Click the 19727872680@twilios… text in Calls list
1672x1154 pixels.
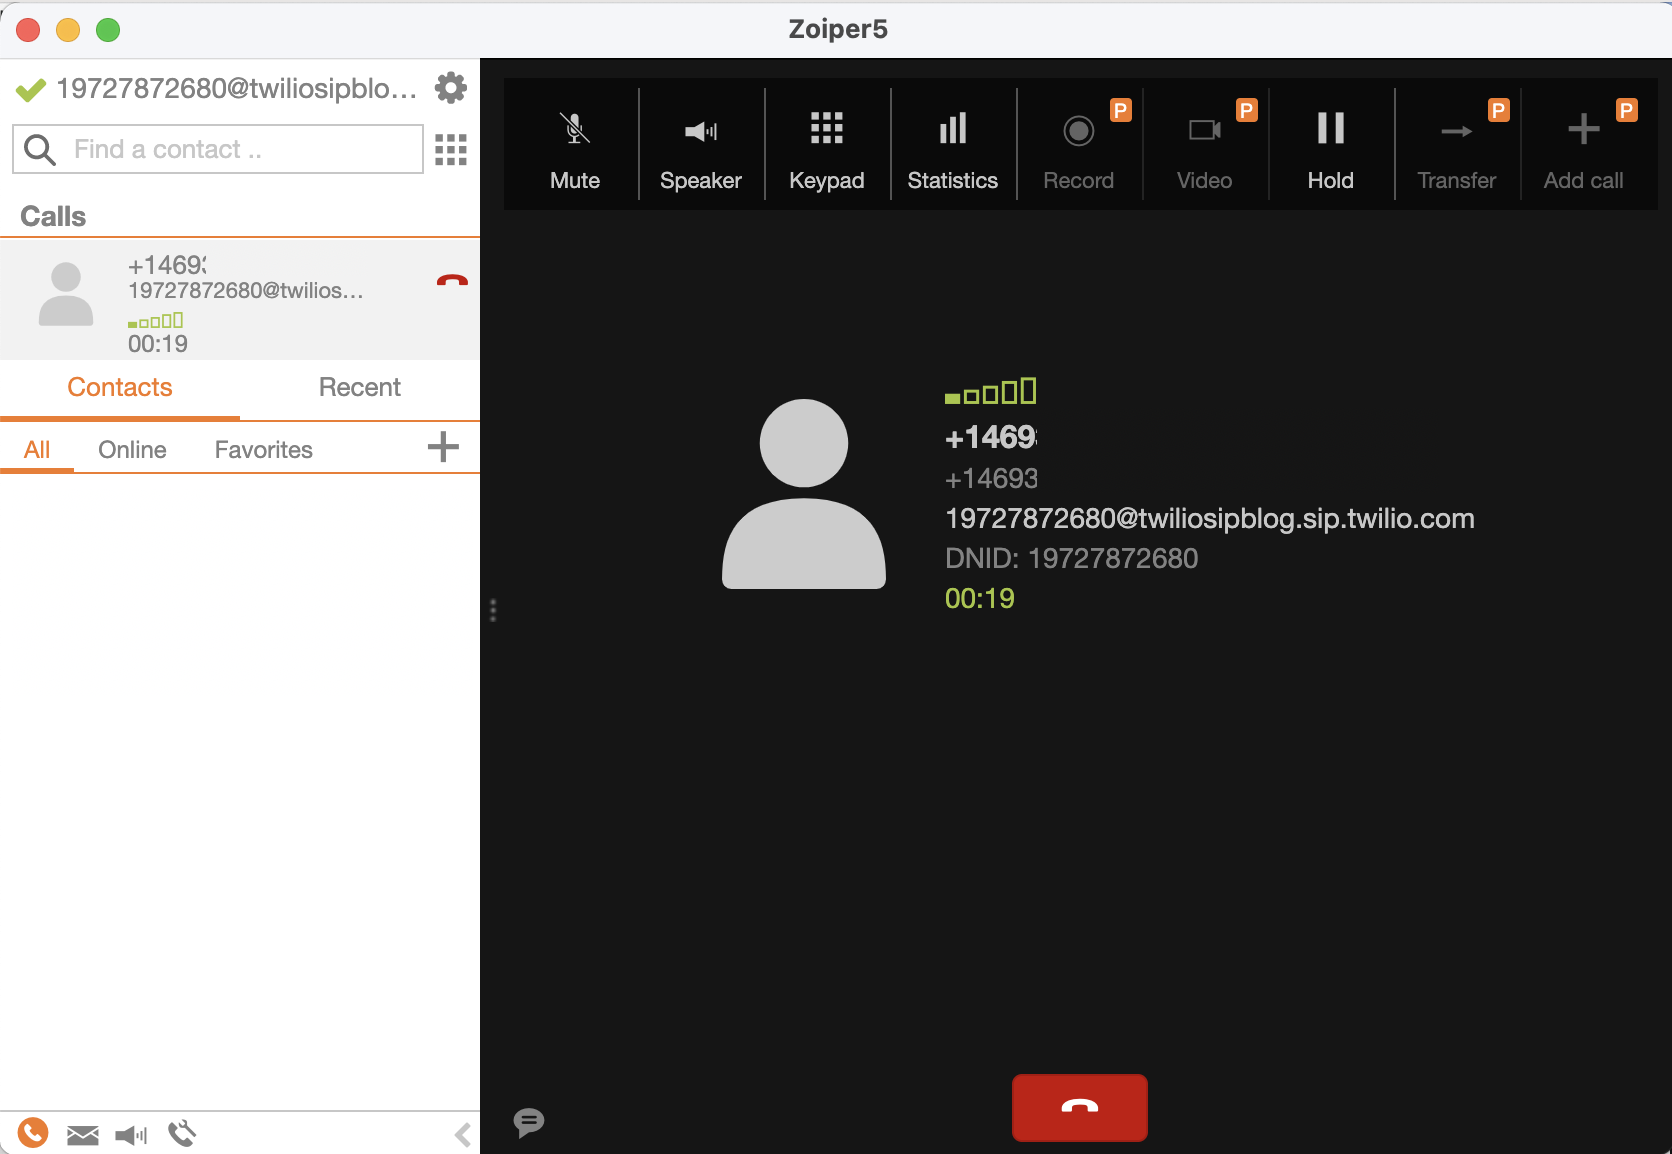pyautogui.click(x=246, y=290)
